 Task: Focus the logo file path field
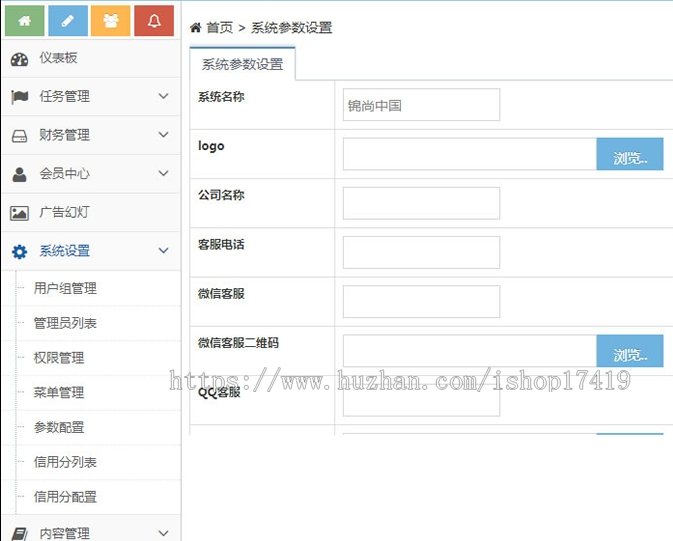470,154
